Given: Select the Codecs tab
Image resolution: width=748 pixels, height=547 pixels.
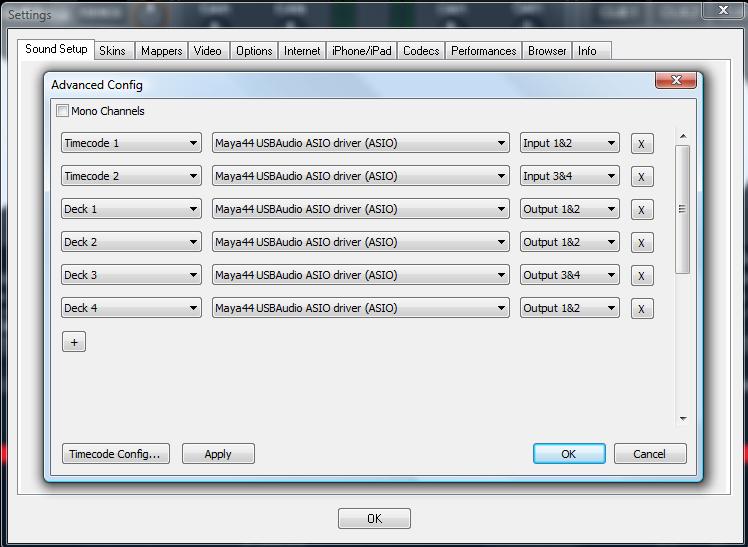Looking at the screenshot, I should (x=421, y=51).
